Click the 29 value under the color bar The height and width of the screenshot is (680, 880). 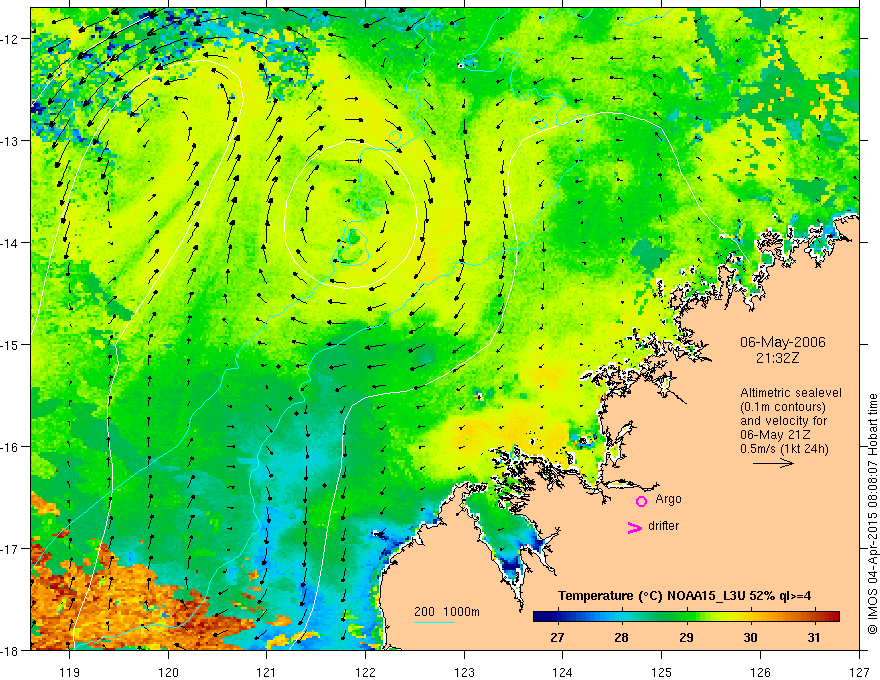pyautogui.click(x=686, y=637)
